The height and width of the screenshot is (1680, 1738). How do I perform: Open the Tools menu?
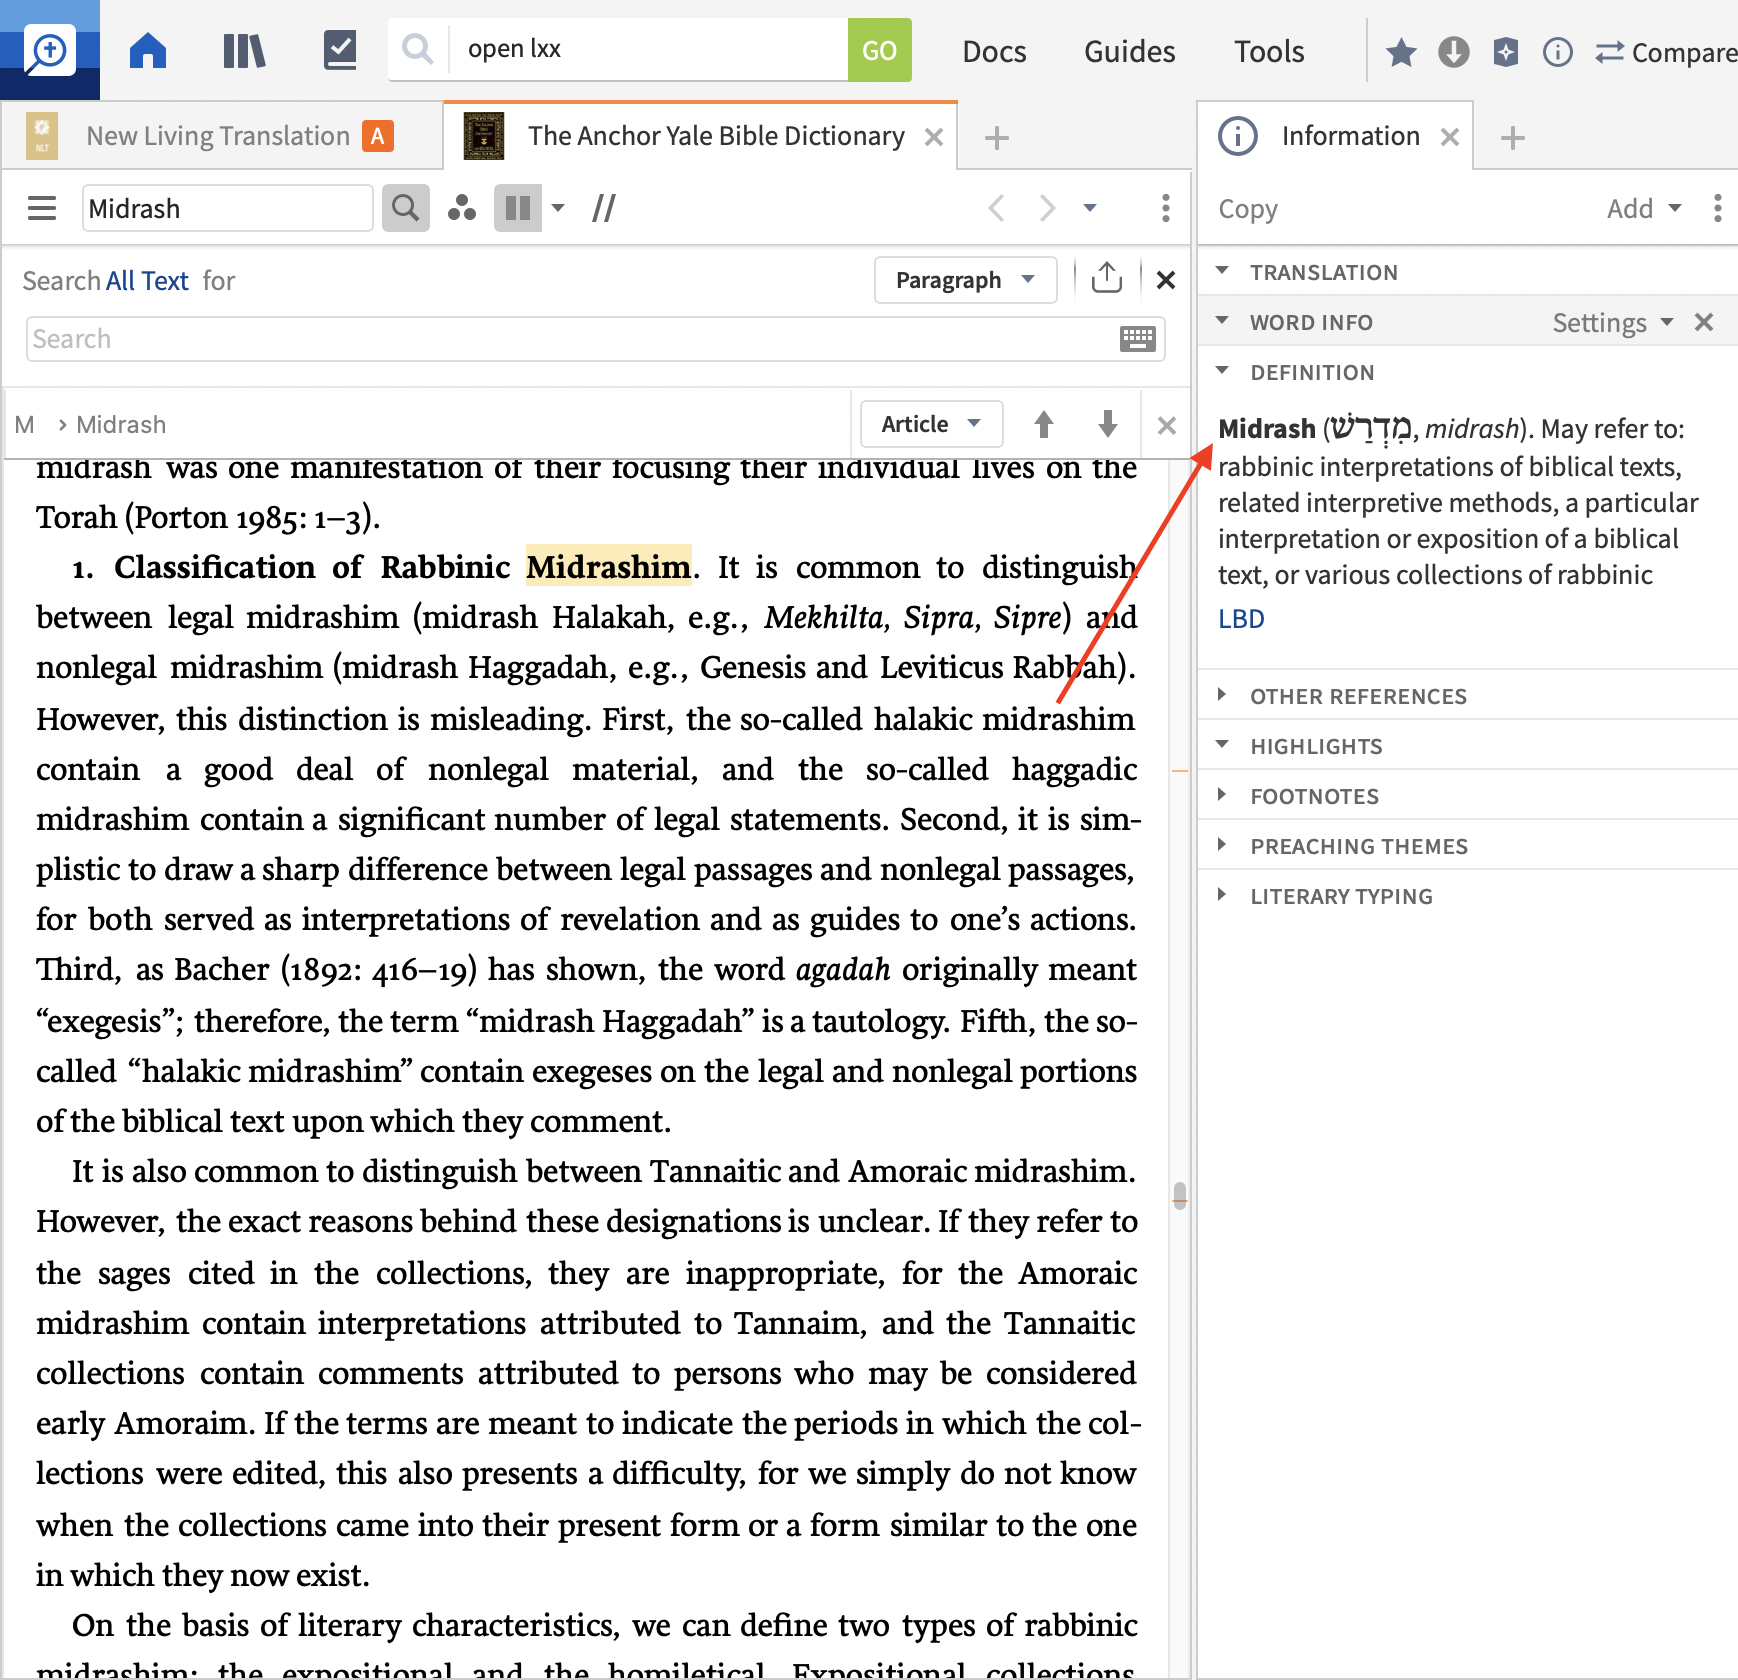1269,51
